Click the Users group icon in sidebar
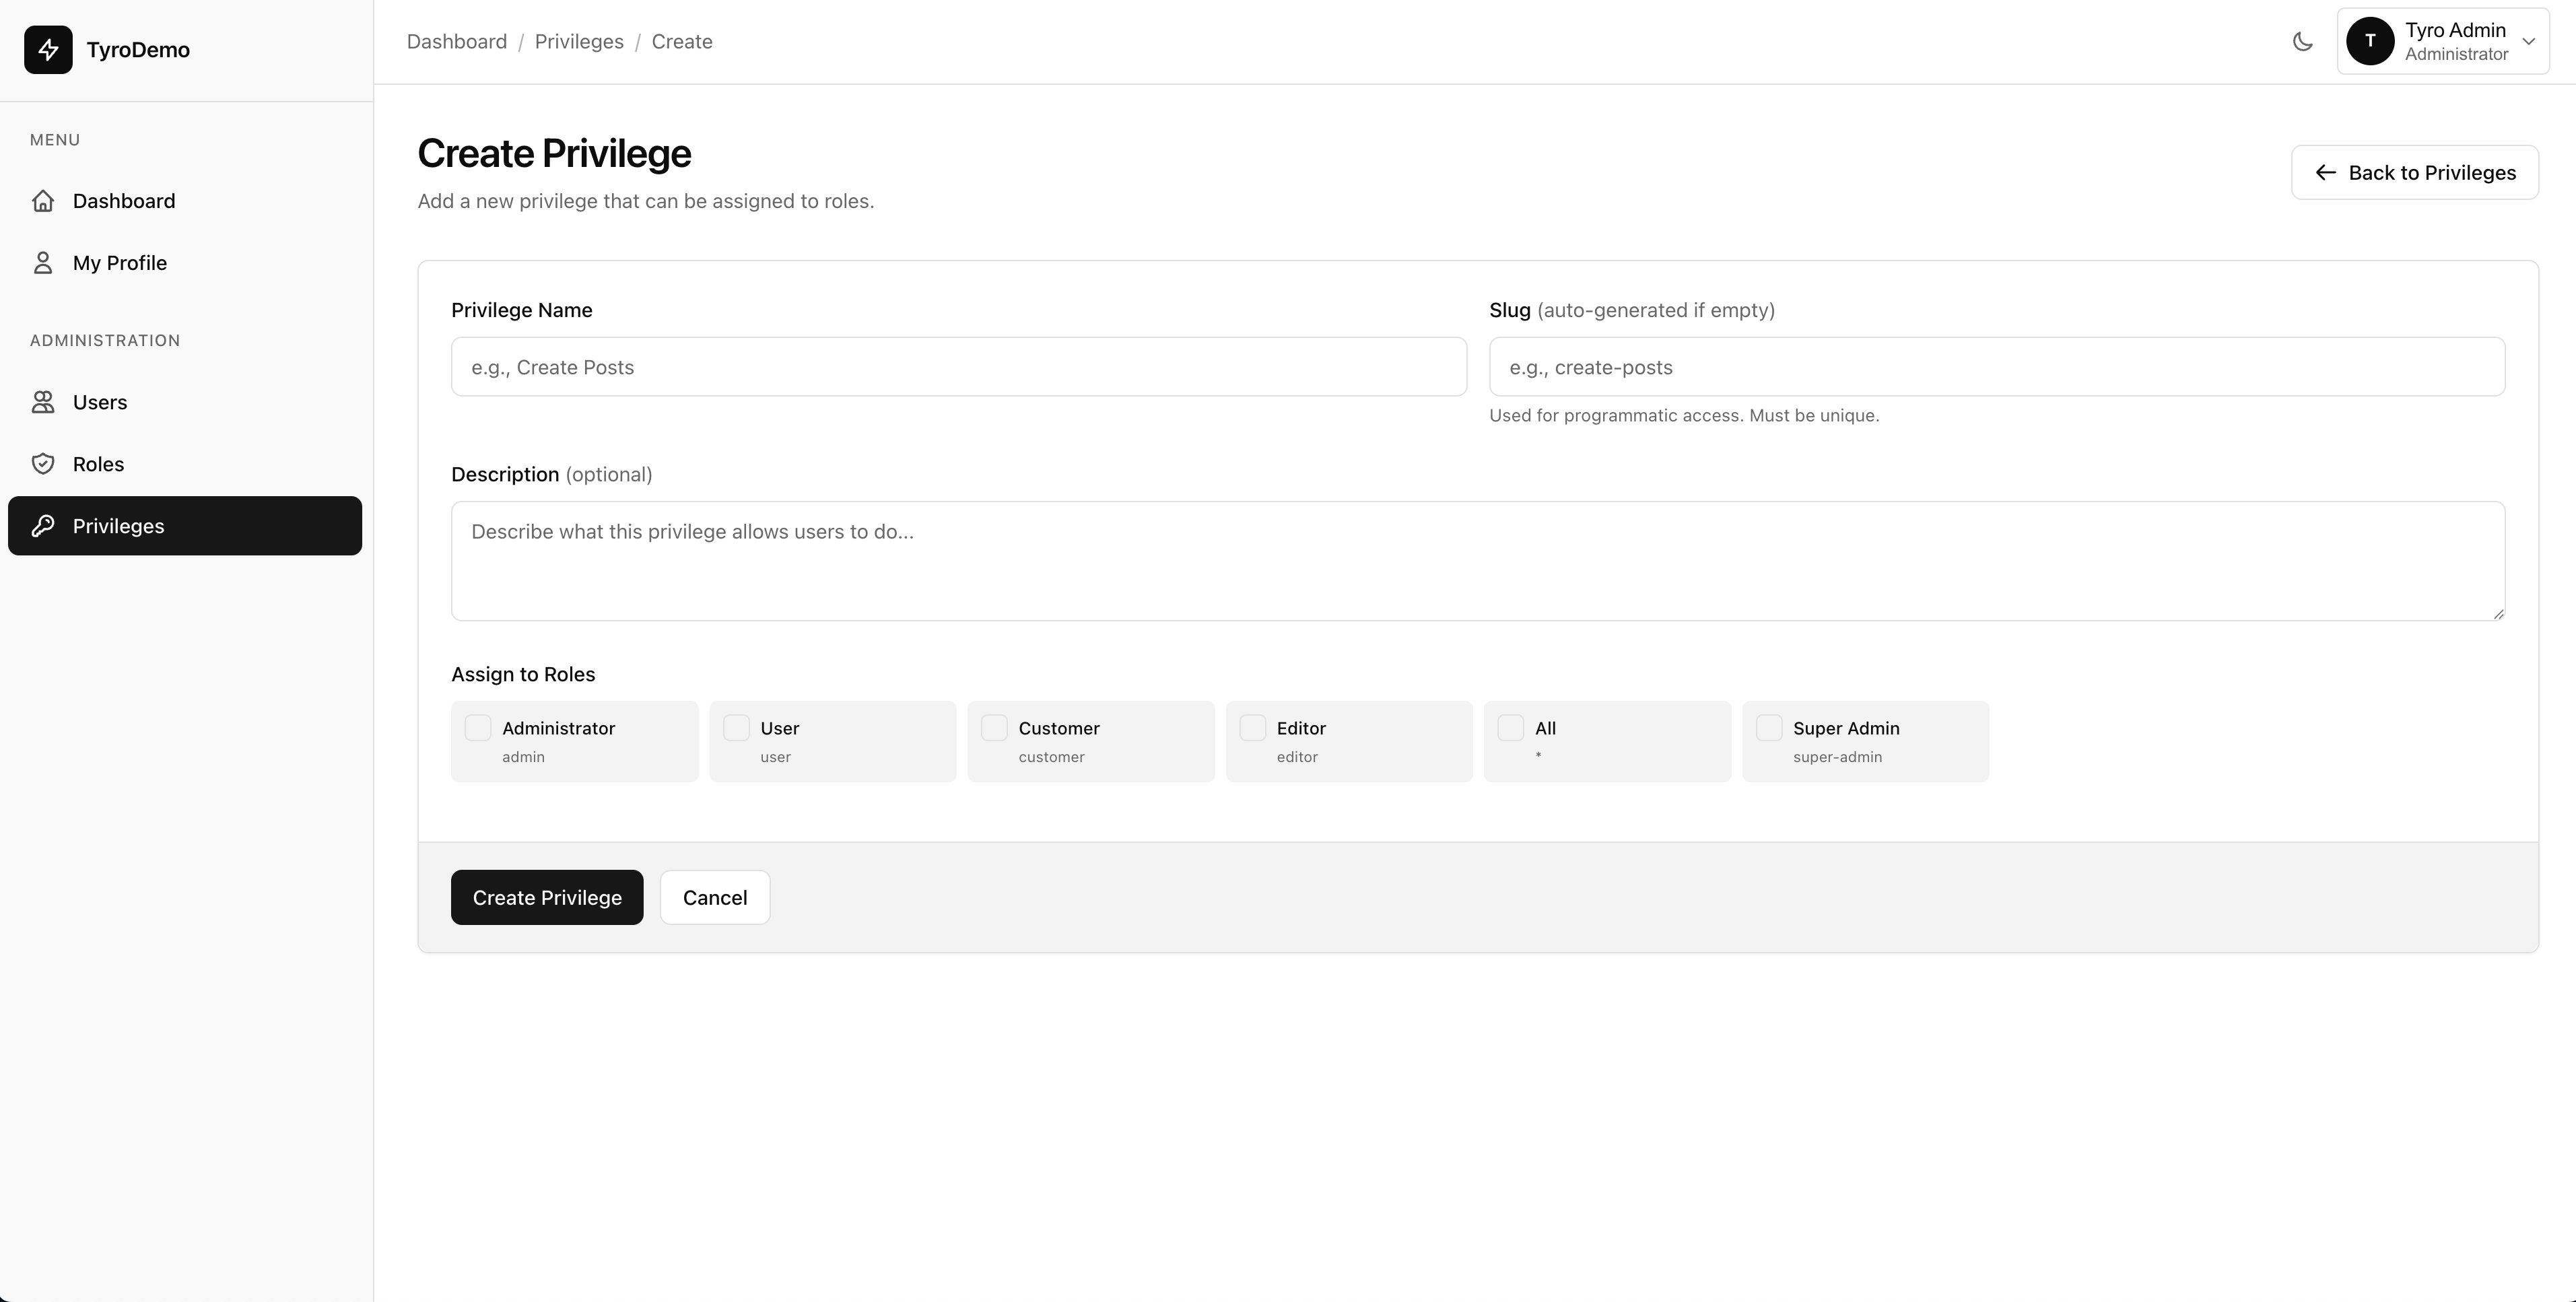Image resolution: width=2576 pixels, height=1302 pixels. (x=43, y=402)
